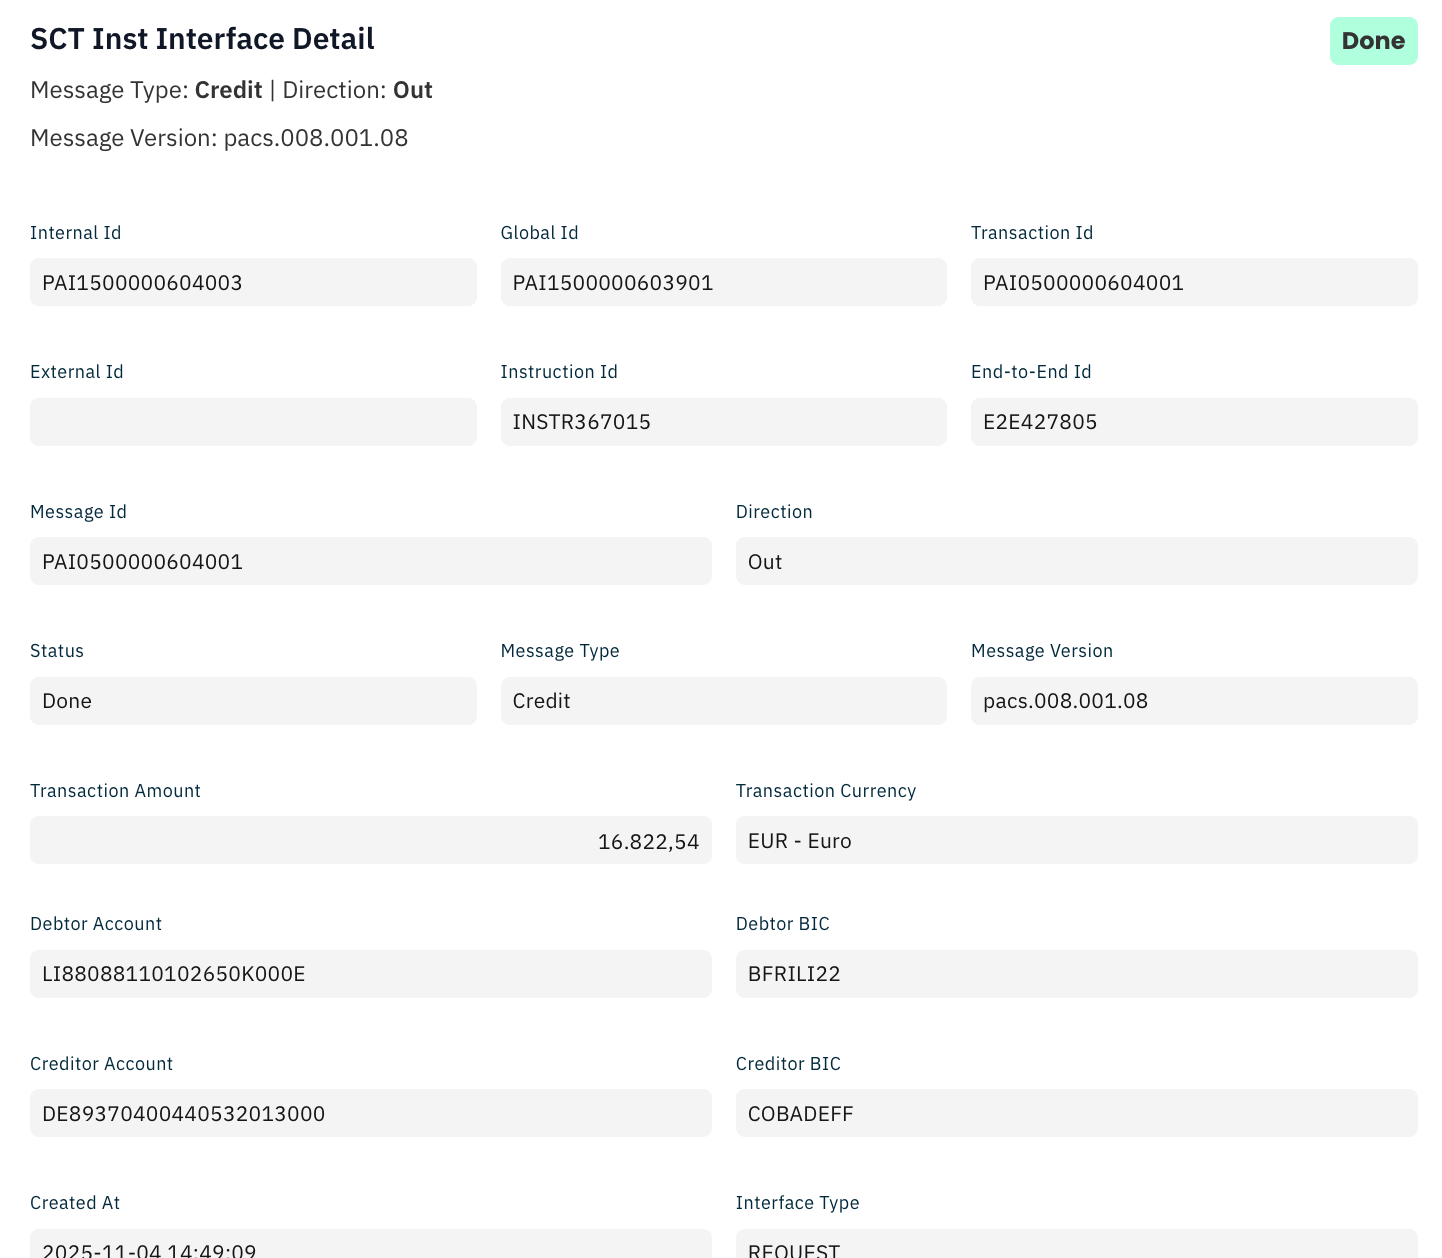Select the Message Type Credit field
This screenshot has height=1258, width=1442.
(x=723, y=701)
